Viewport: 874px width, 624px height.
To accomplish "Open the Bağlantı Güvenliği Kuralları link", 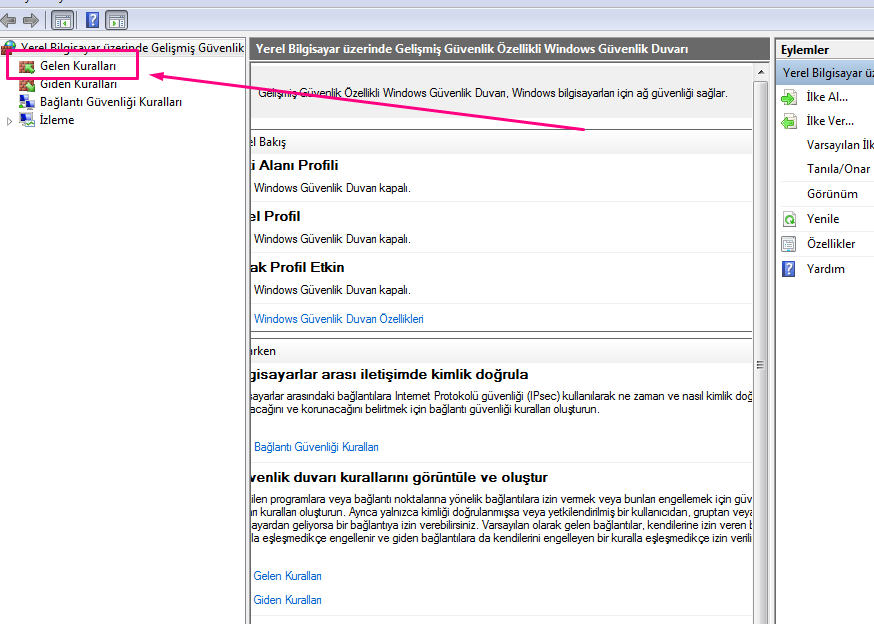I will (316, 447).
